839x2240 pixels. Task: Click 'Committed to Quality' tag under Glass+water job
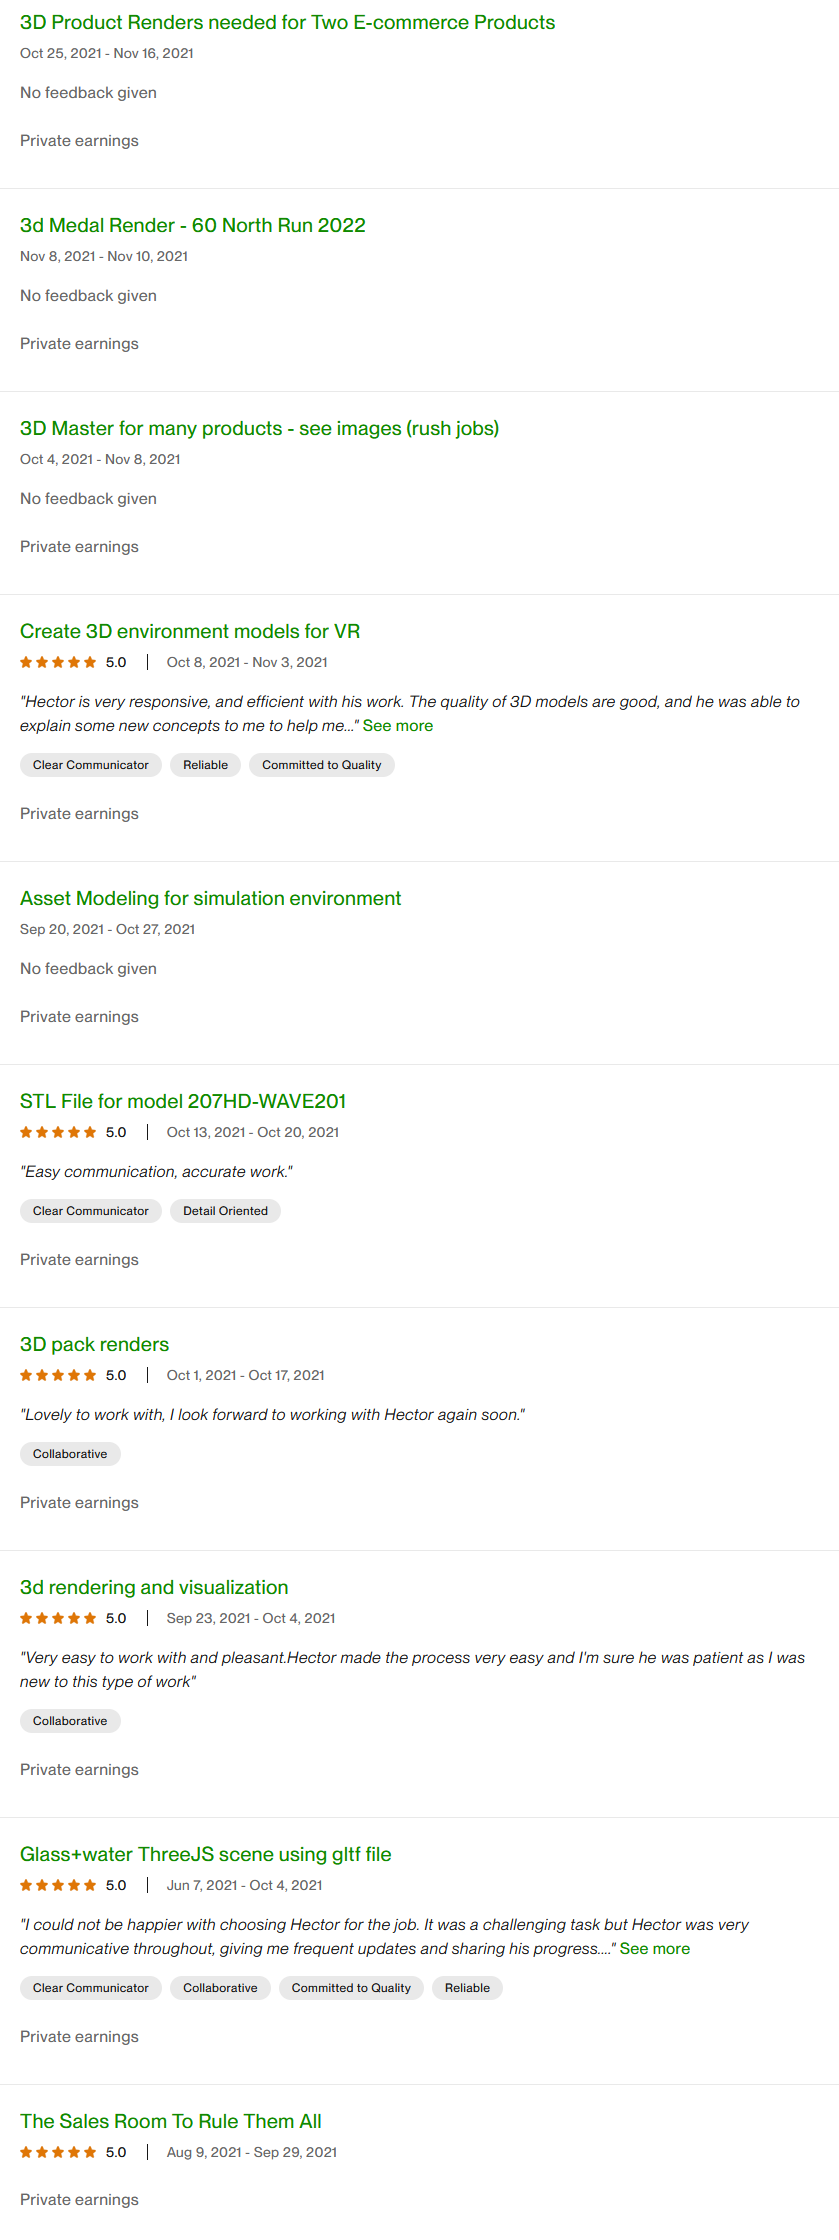[351, 1988]
